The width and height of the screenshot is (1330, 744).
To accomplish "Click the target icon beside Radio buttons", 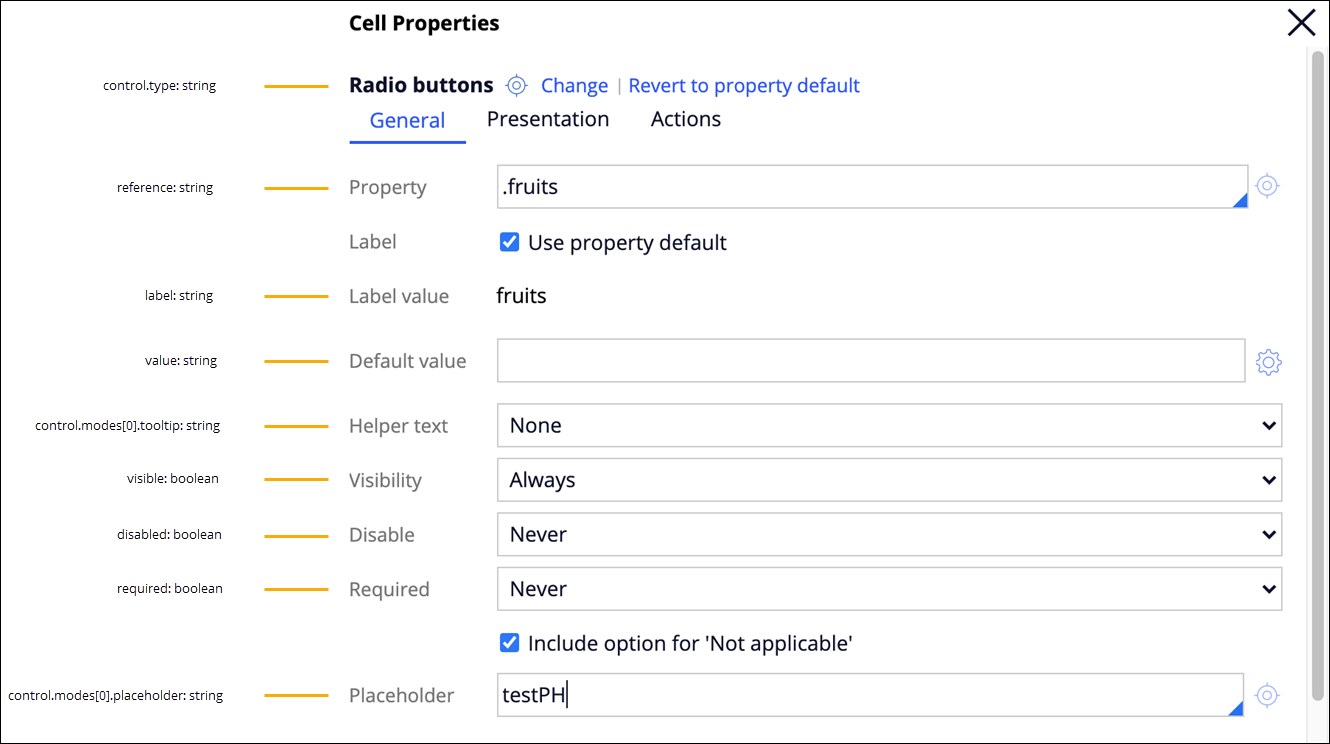I will [x=516, y=86].
